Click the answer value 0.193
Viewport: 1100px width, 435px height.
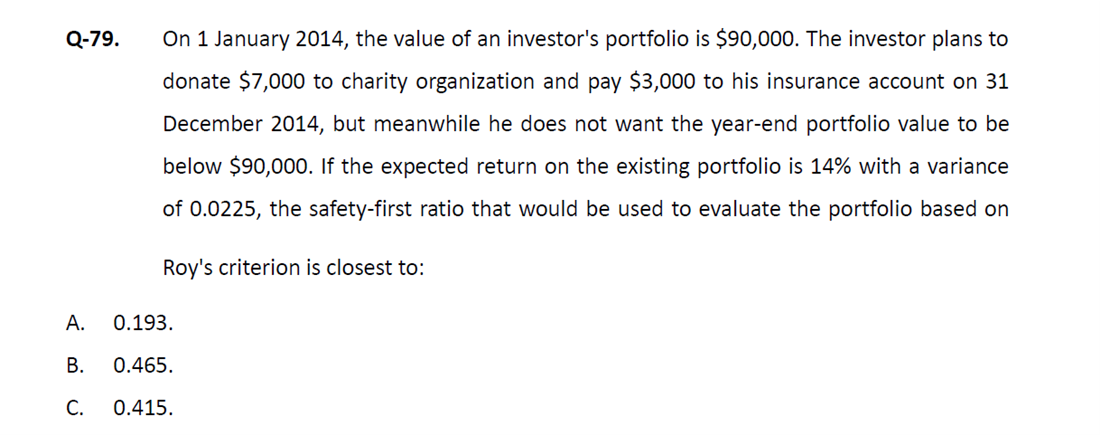(142, 323)
